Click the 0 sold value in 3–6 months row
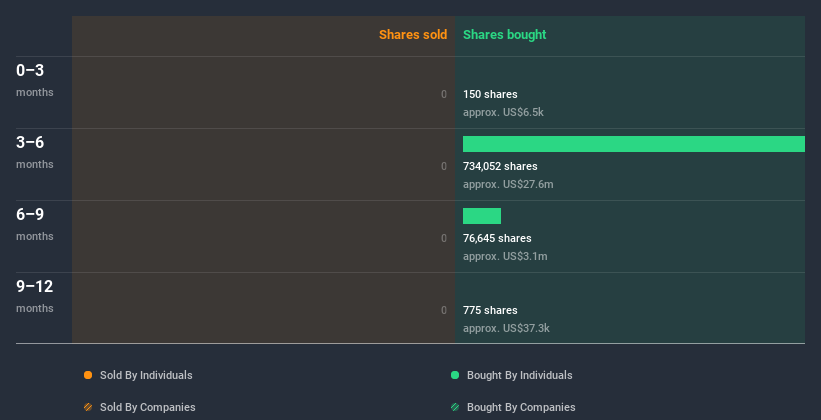821x420 pixels. (x=444, y=166)
